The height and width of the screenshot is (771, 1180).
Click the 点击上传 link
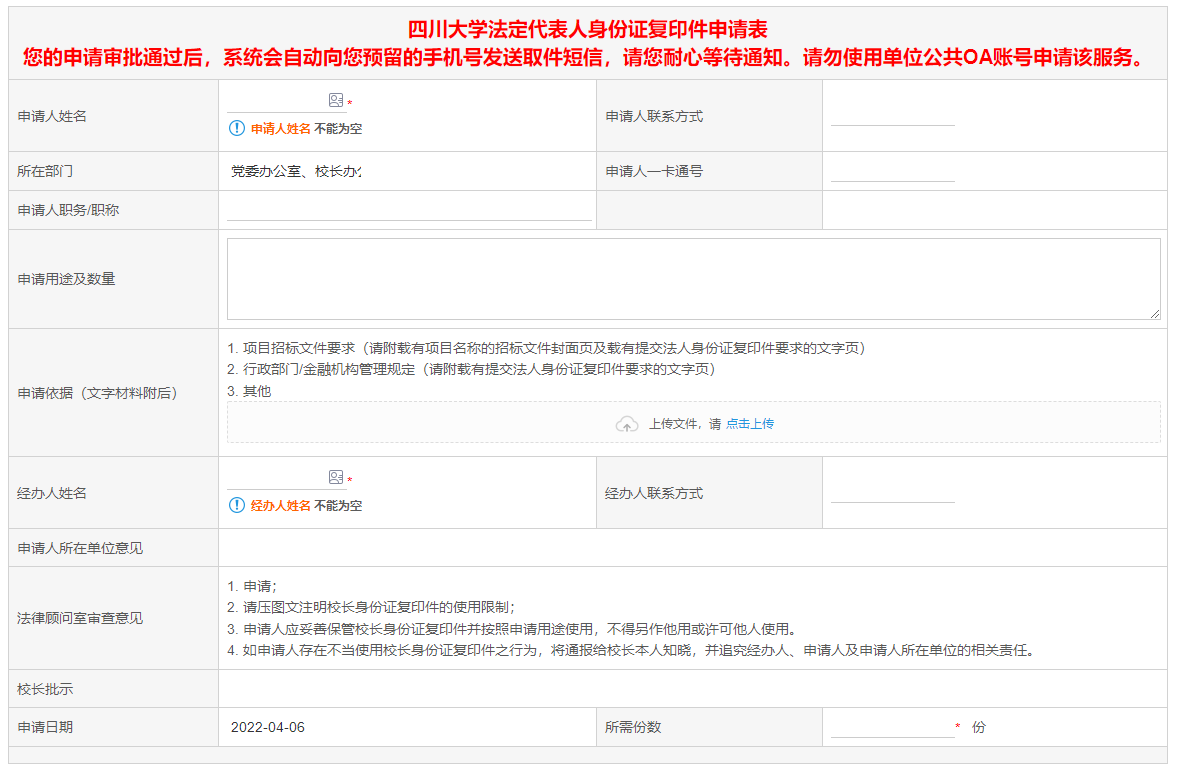749,424
